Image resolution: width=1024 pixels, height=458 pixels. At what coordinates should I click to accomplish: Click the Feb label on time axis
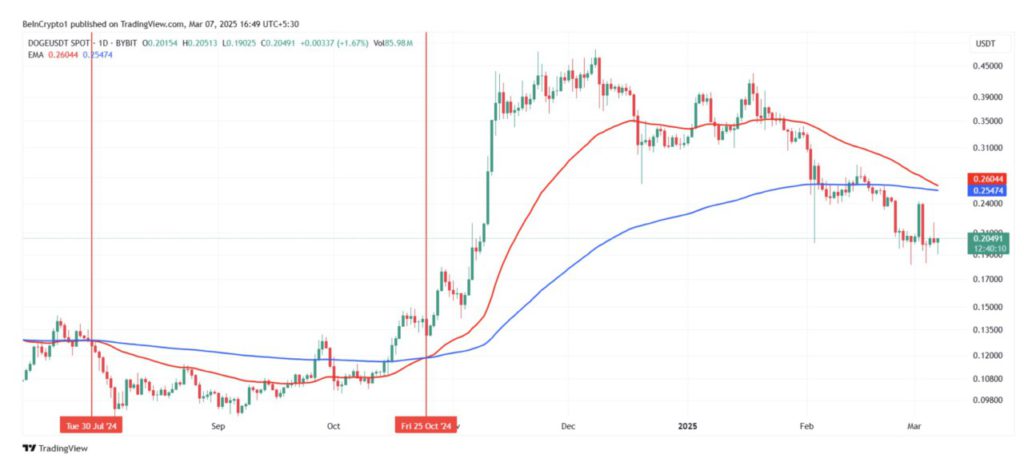[808, 425]
